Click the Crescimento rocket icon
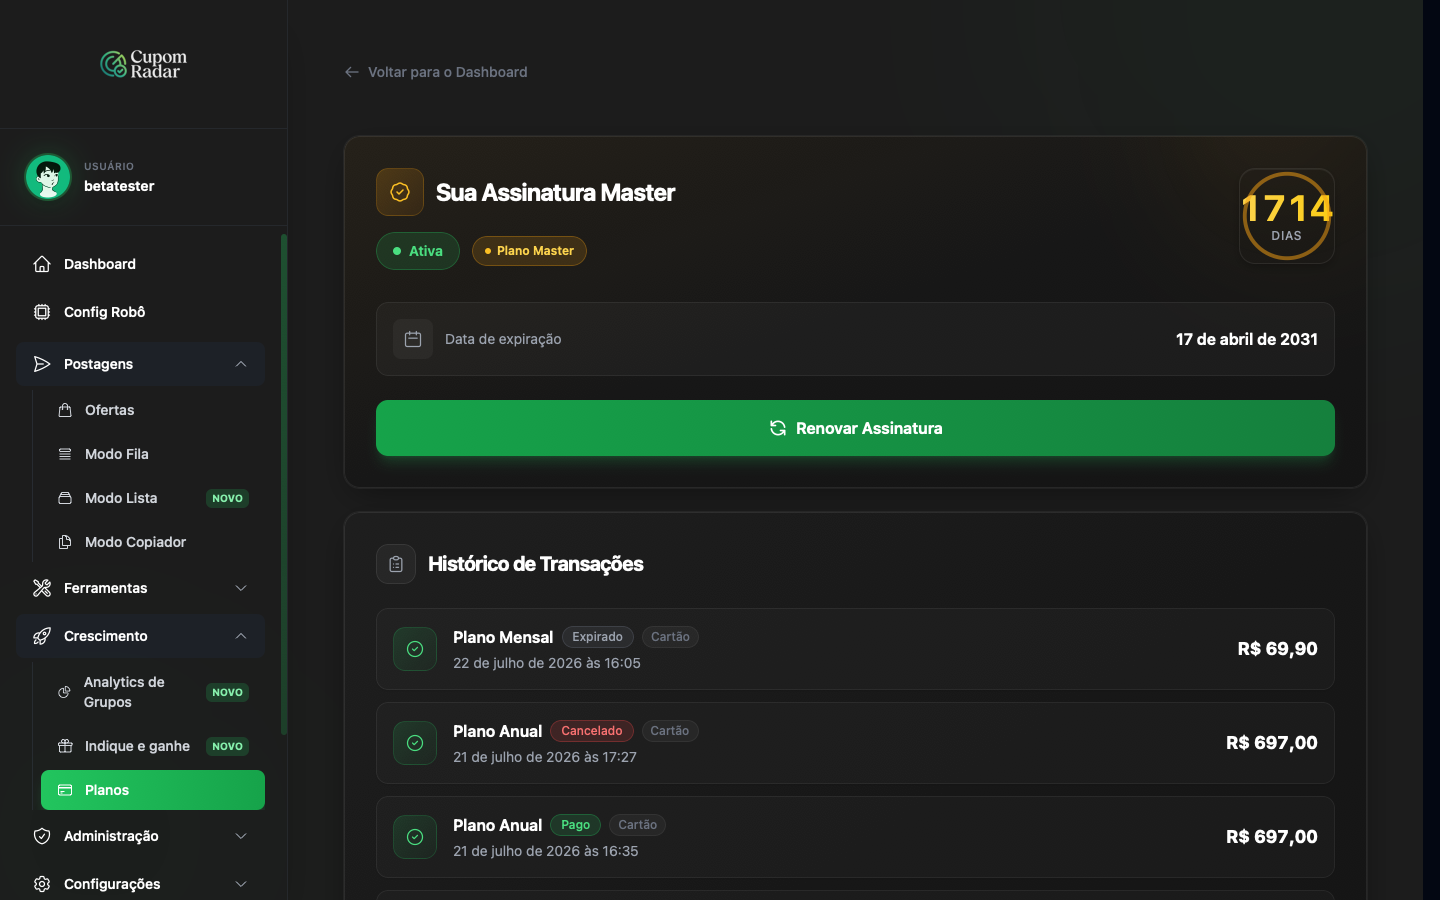Viewport: 1440px width, 900px height. coord(42,636)
